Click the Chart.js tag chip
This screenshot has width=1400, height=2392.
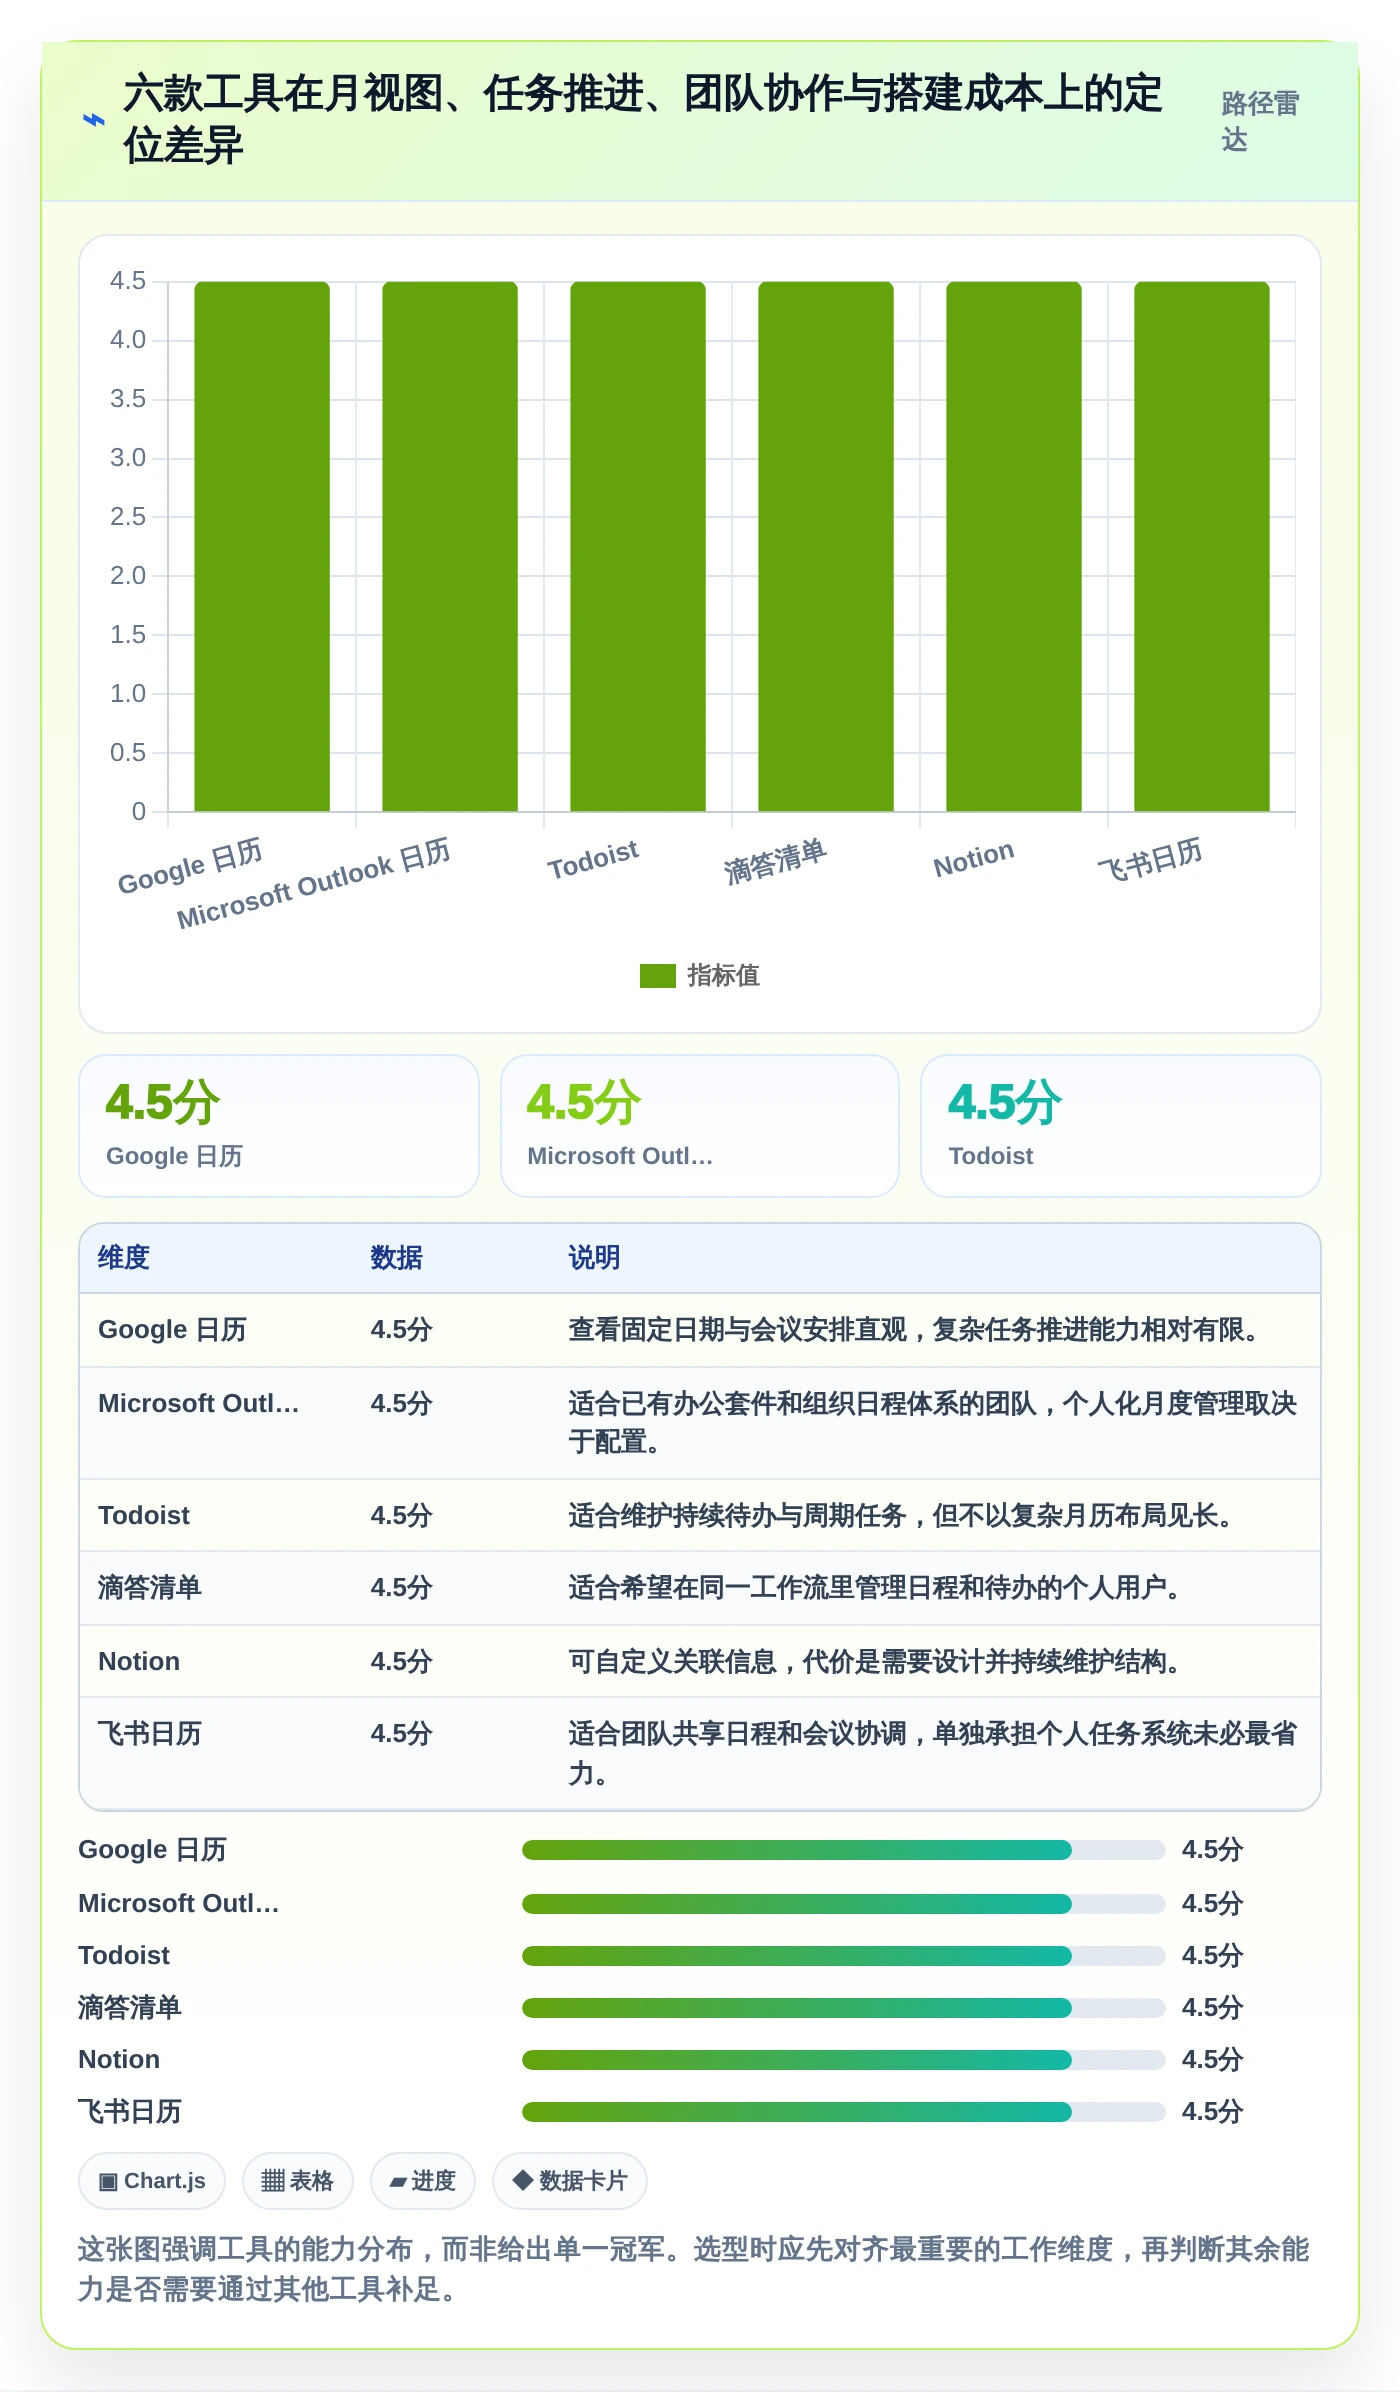[x=152, y=2181]
